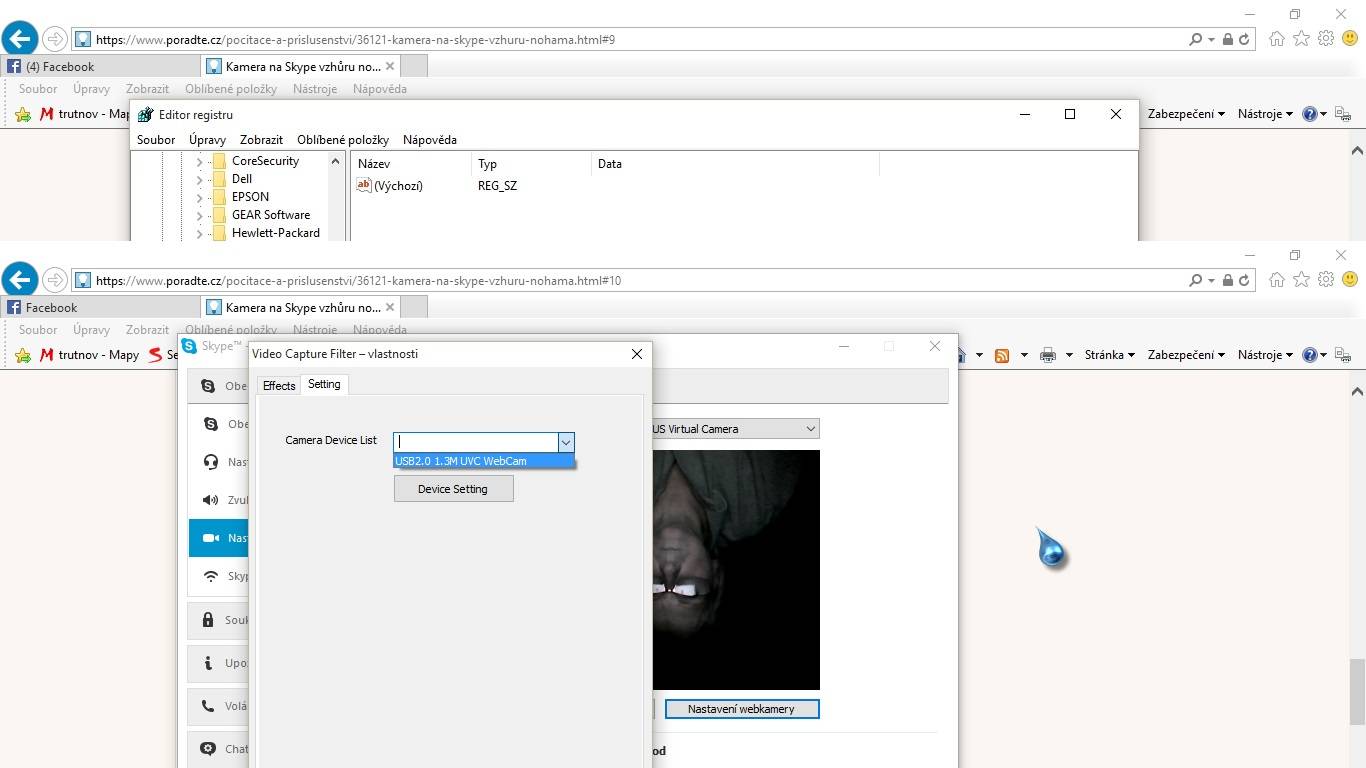Open headset audio settings in Skype sidebar
This screenshot has height=768, width=1366.
[219, 462]
